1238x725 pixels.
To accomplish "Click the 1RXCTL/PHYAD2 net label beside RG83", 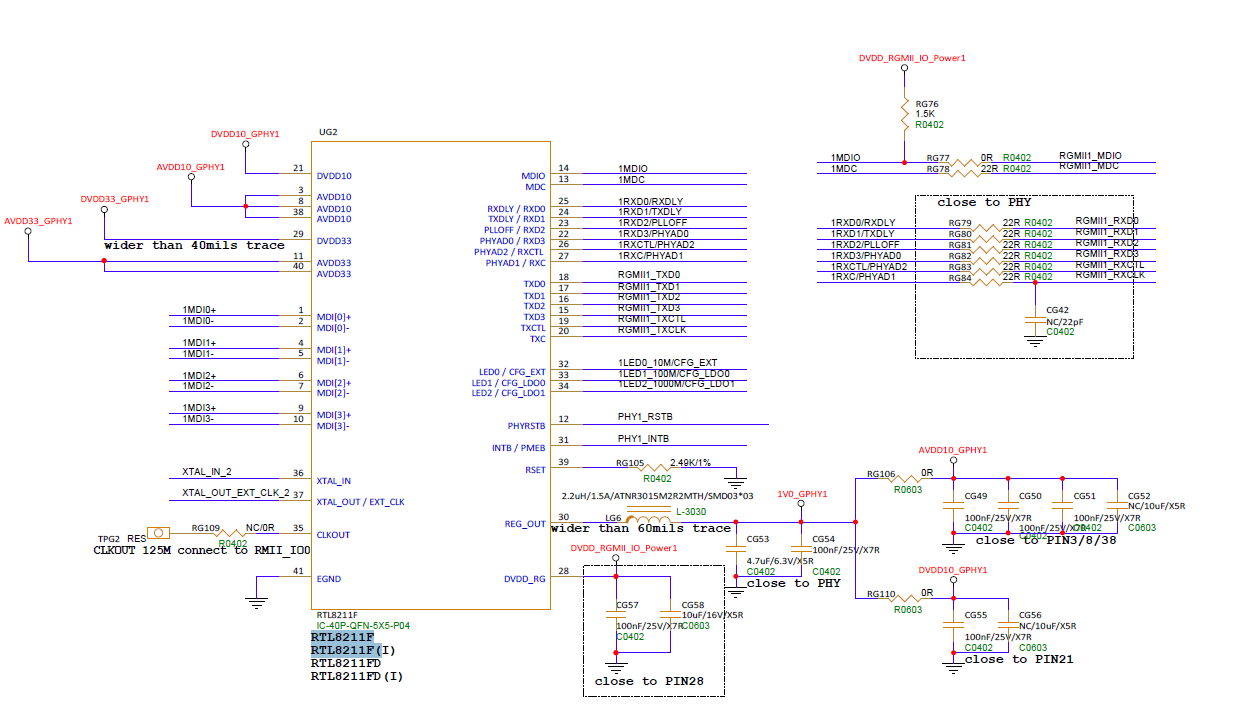I will [869, 266].
